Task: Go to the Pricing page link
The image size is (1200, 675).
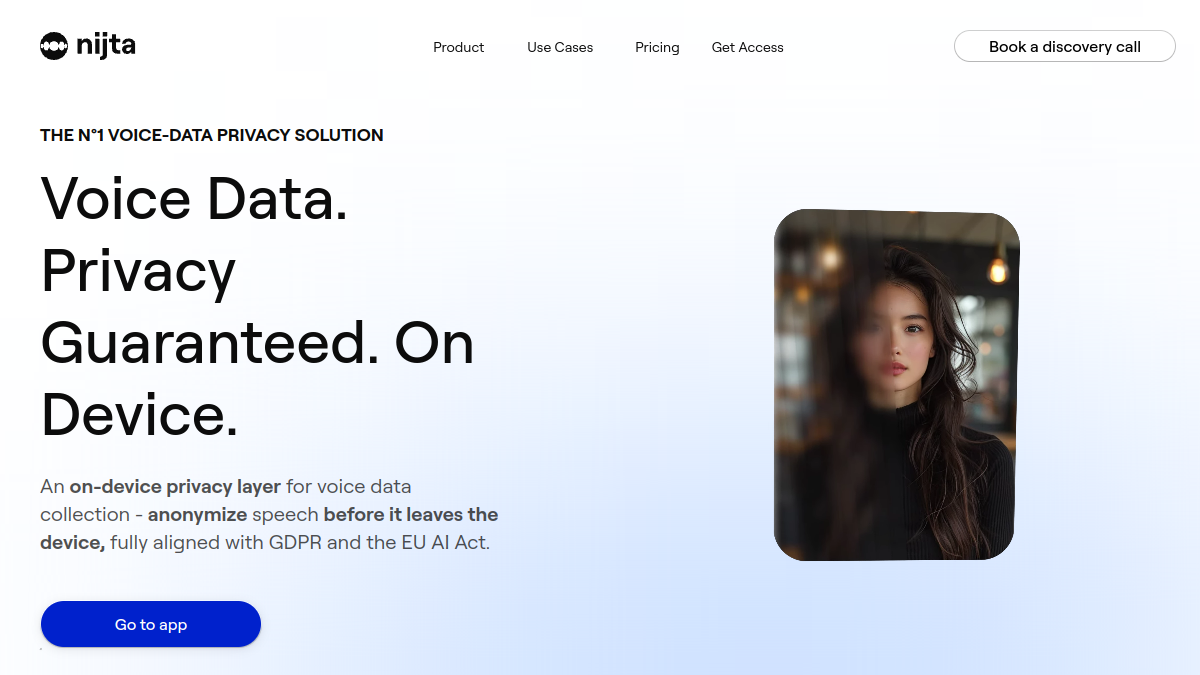Action: pyautogui.click(x=657, y=47)
